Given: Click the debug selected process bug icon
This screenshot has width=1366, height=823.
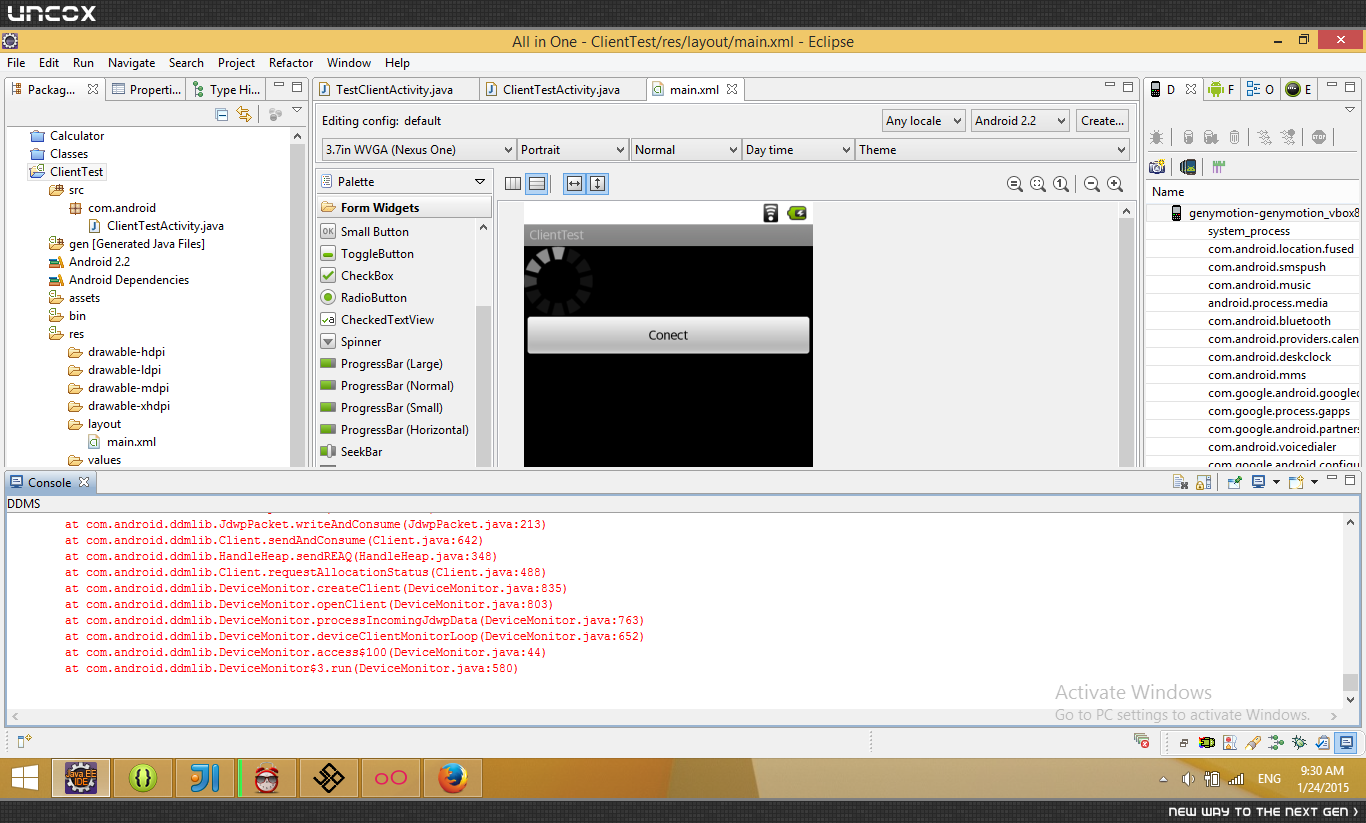Looking at the screenshot, I should pyautogui.click(x=1157, y=137).
